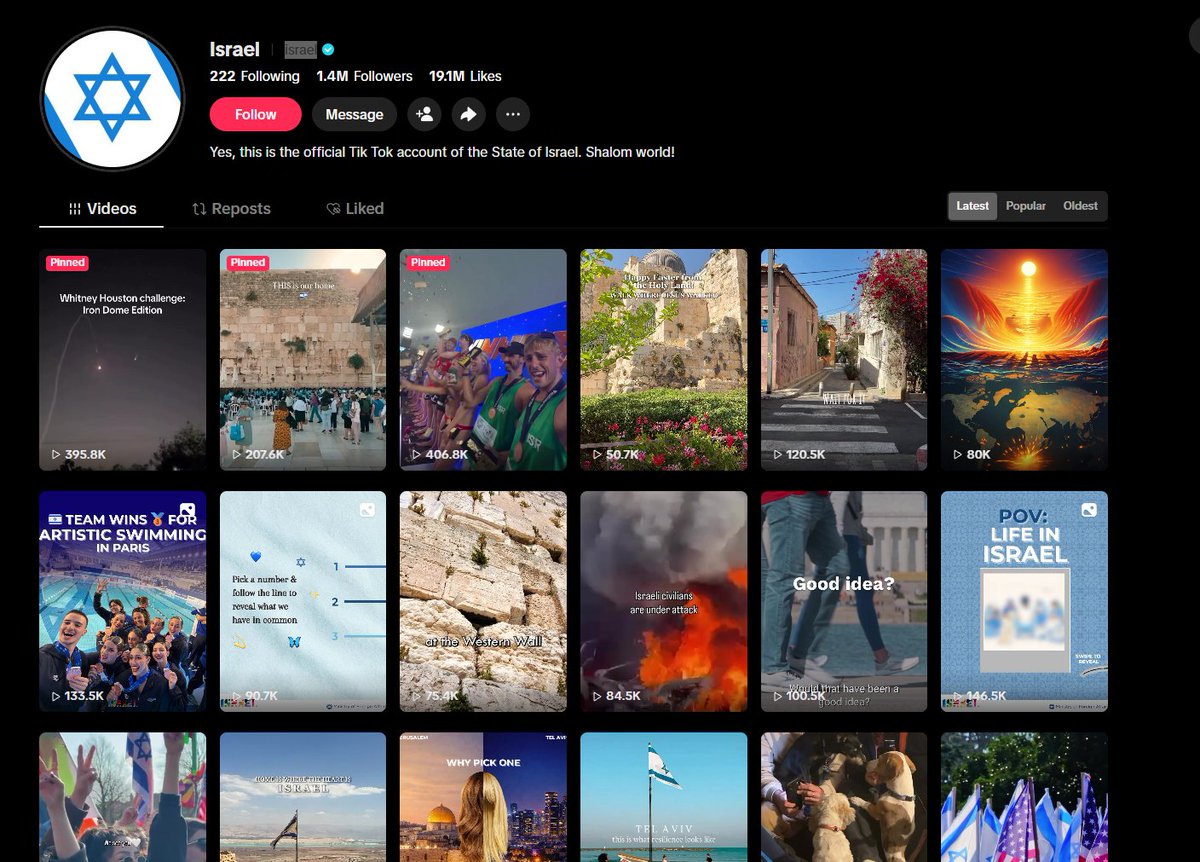The height and width of the screenshot is (862, 1200).
Task: Click the Message button
Action: pyautogui.click(x=354, y=114)
